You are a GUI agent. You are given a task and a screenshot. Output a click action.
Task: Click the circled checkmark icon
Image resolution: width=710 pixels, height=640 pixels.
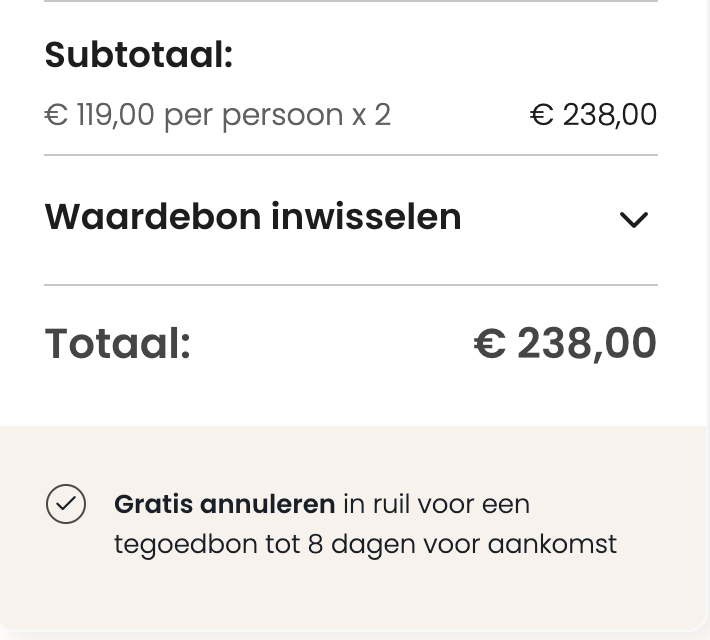click(x=66, y=505)
